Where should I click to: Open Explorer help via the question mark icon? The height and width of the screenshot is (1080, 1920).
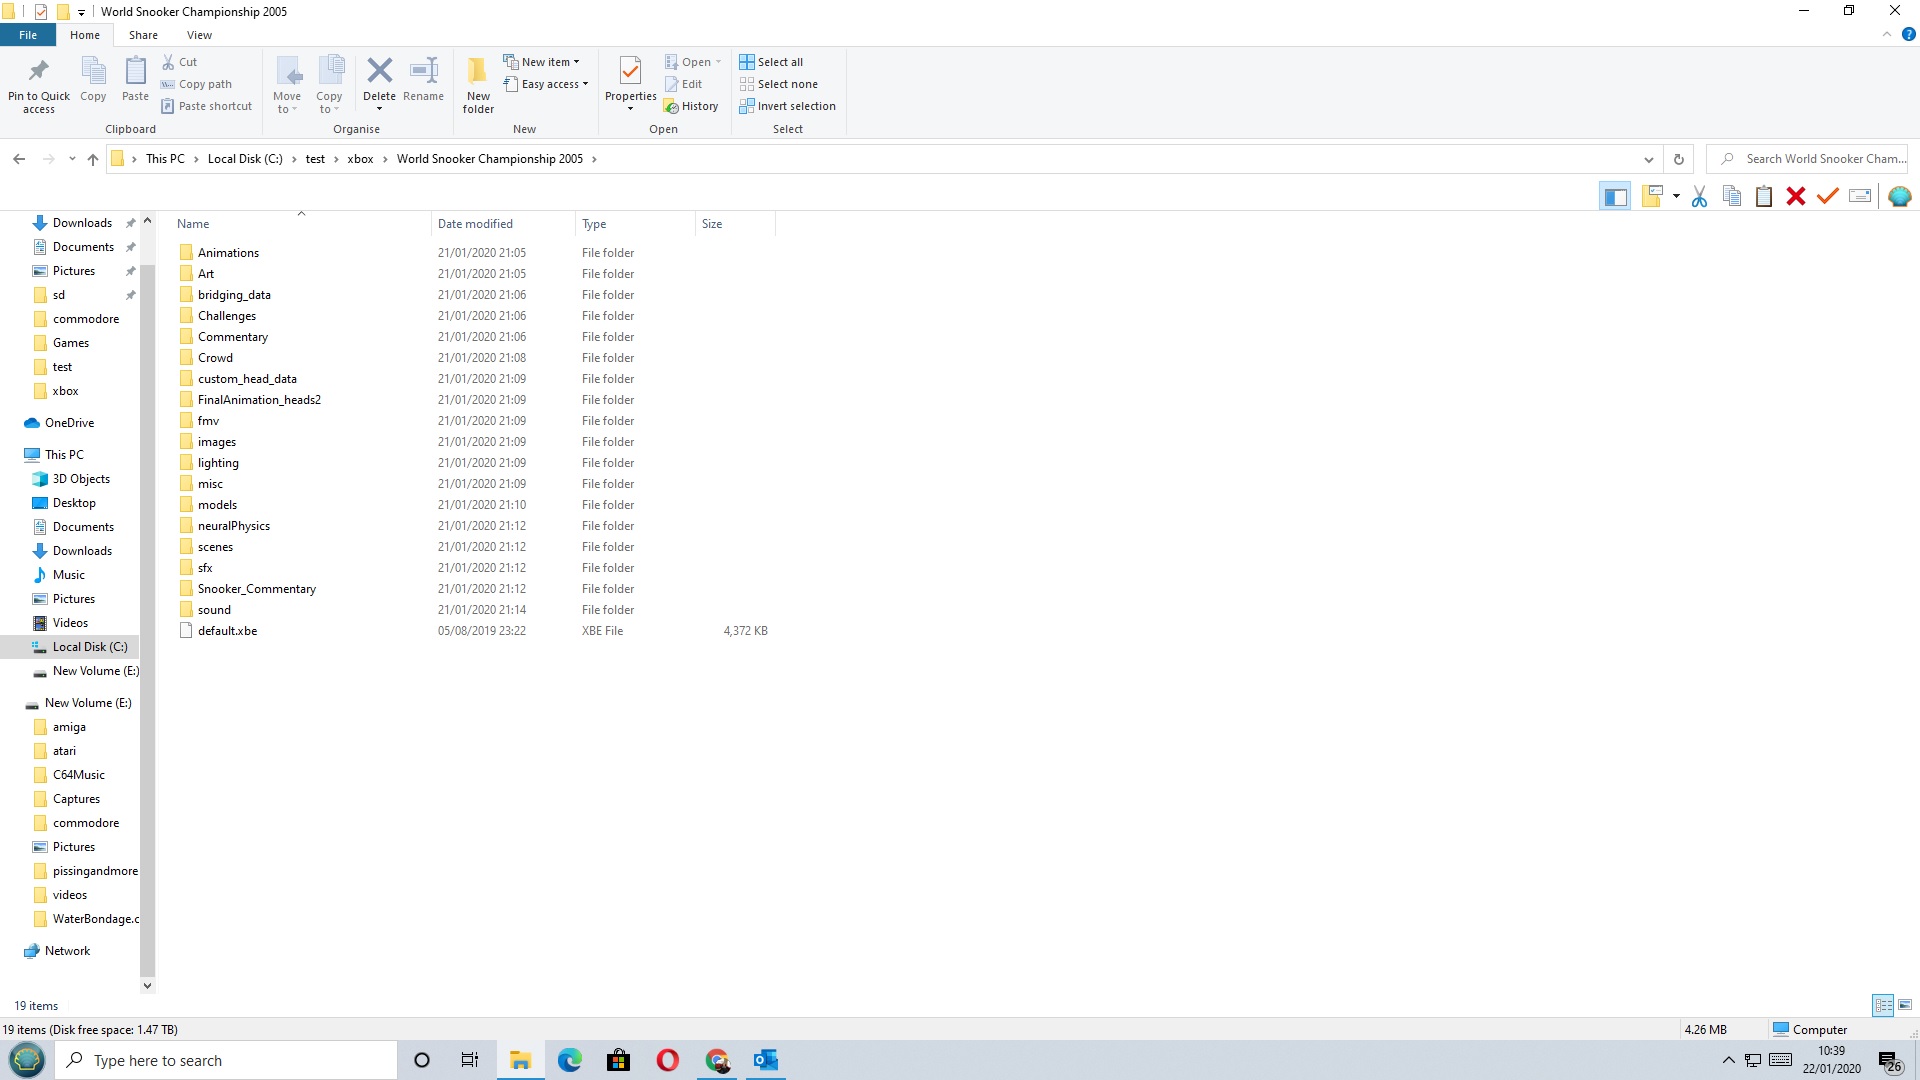point(1908,34)
